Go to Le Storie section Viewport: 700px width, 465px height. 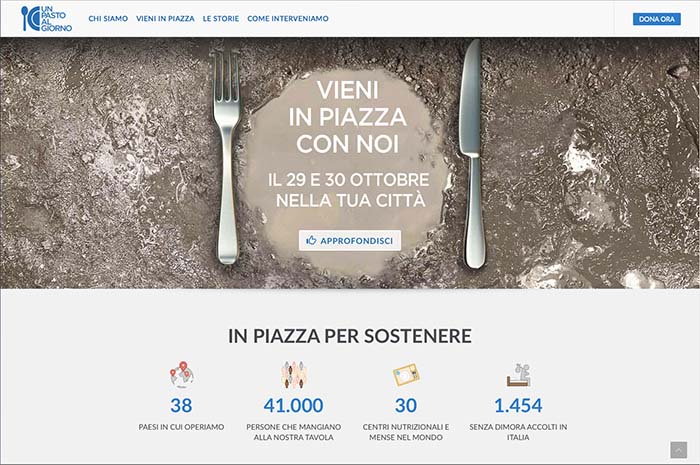click(221, 19)
